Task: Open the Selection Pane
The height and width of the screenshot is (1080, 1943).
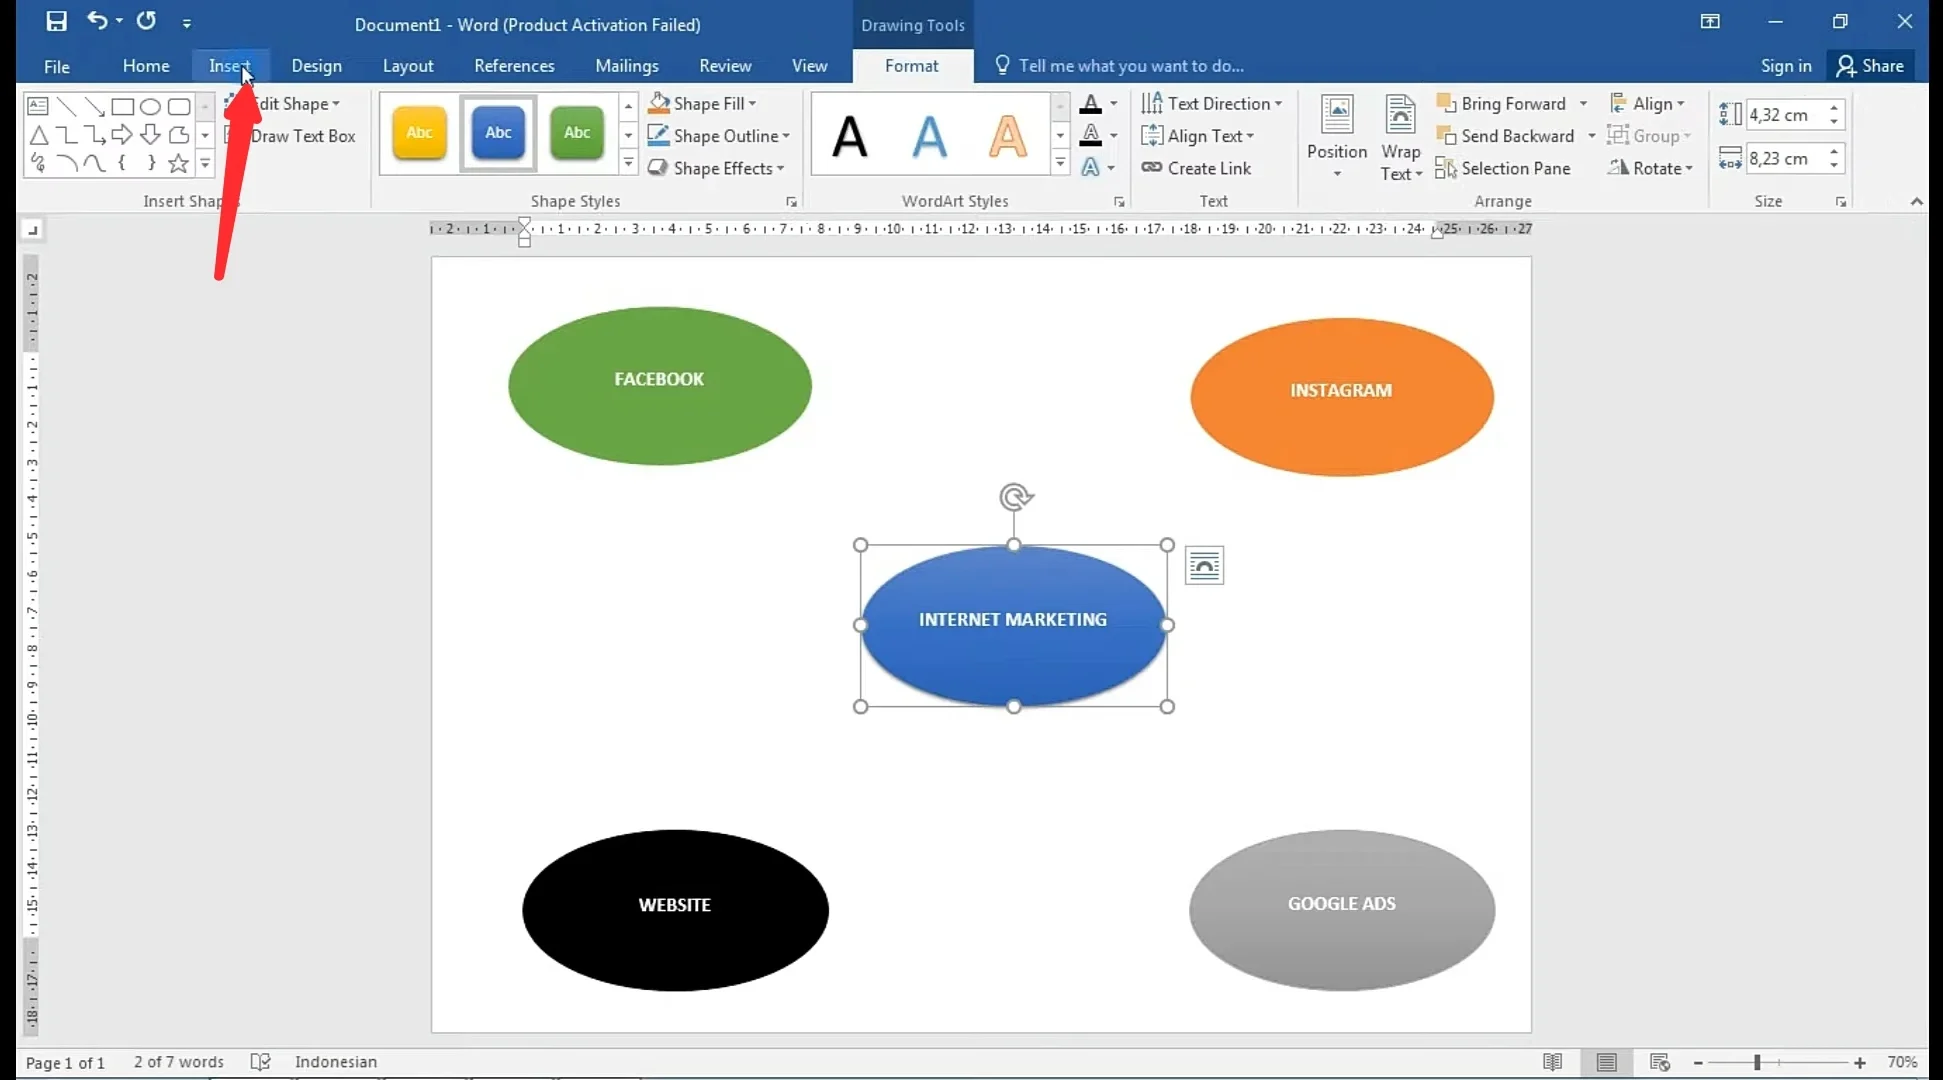Action: (1503, 168)
